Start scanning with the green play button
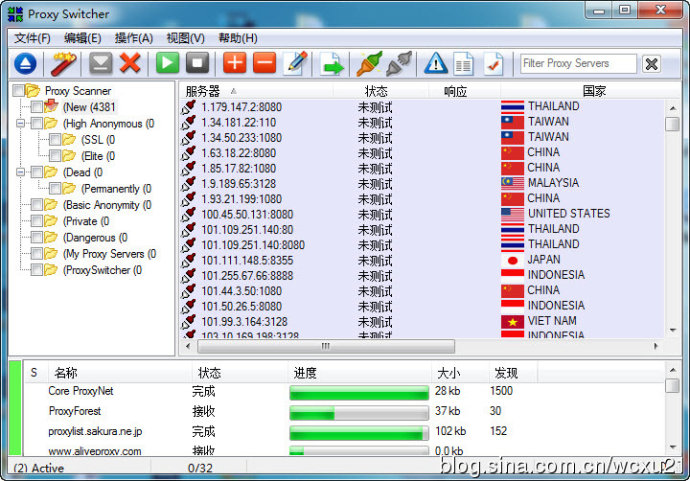The width and height of the screenshot is (690, 481). 168,63
